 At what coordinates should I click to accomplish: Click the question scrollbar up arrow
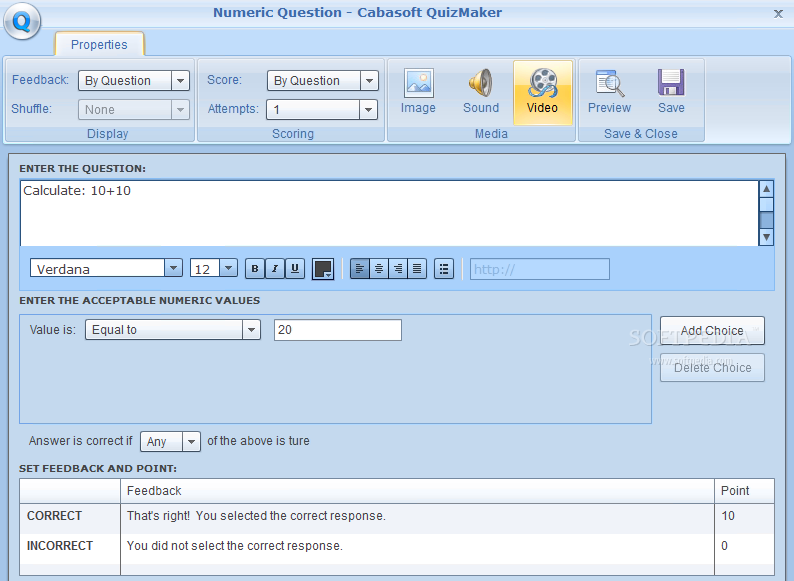pos(766,189)
